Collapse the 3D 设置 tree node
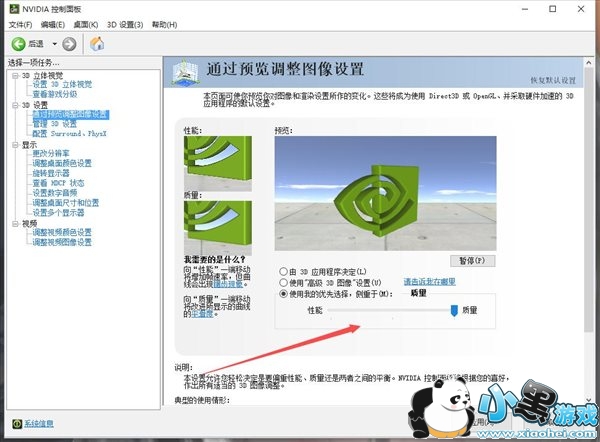Viewport: 600px width, 442px height. point(15,105)
